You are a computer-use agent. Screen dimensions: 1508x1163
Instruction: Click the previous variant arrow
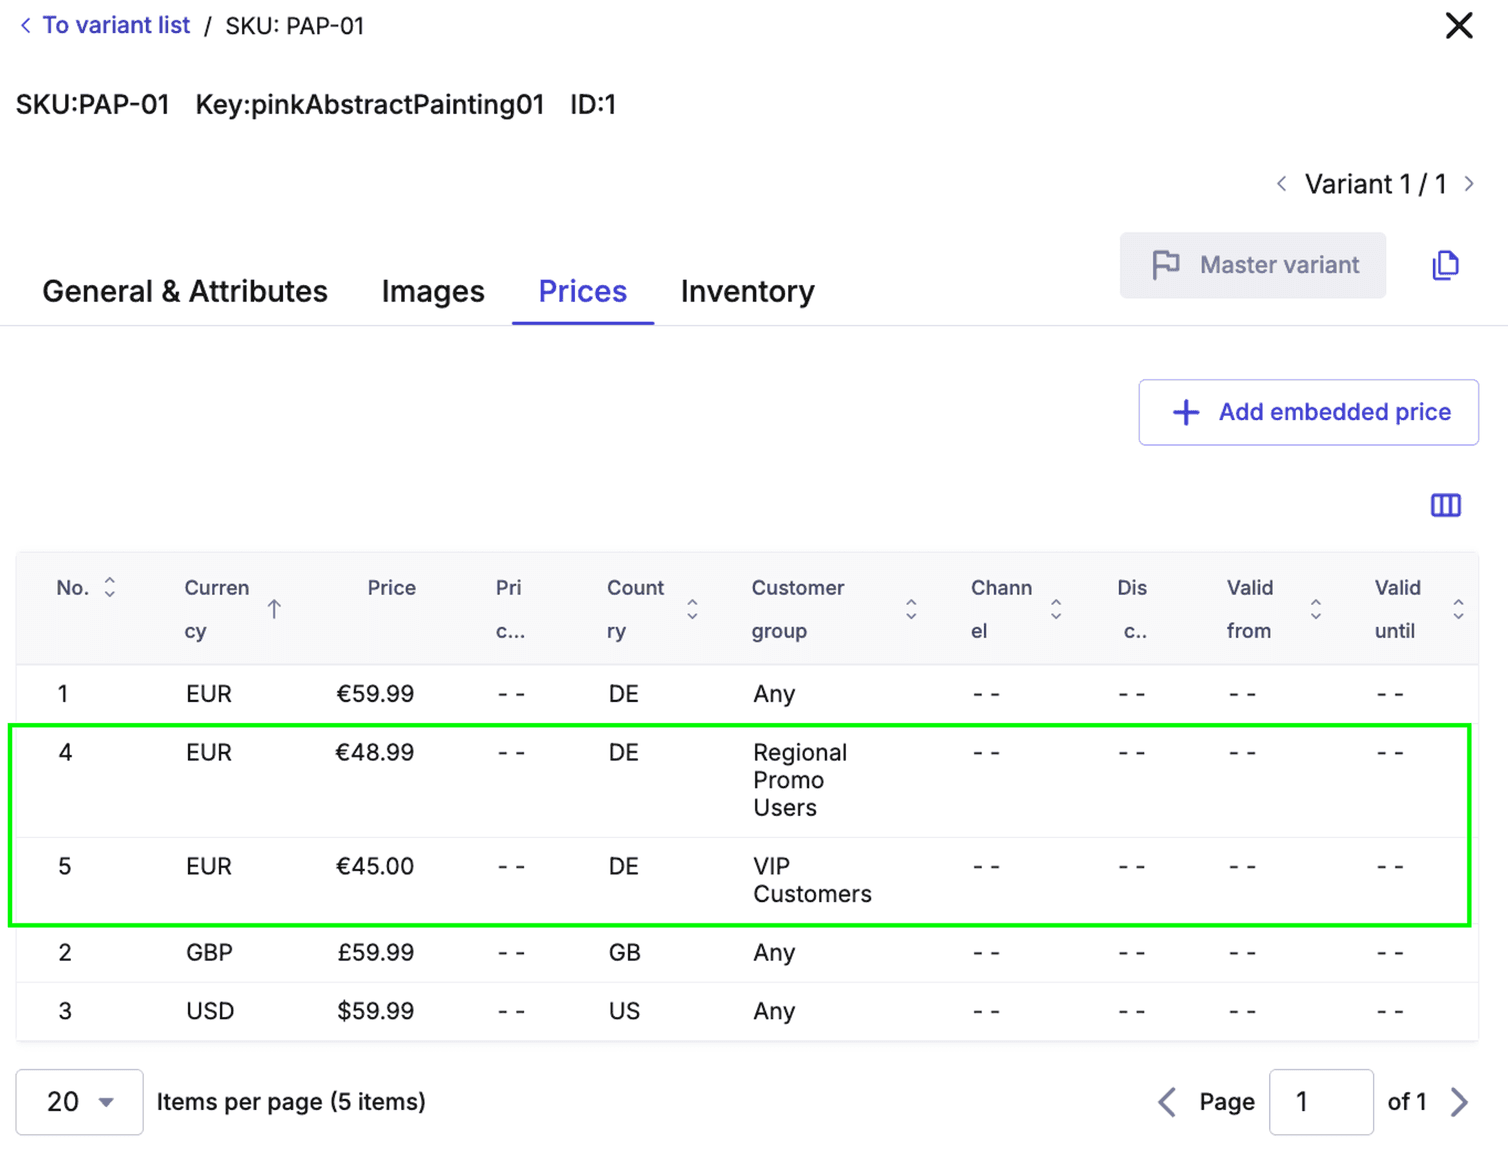[1281, 183]
